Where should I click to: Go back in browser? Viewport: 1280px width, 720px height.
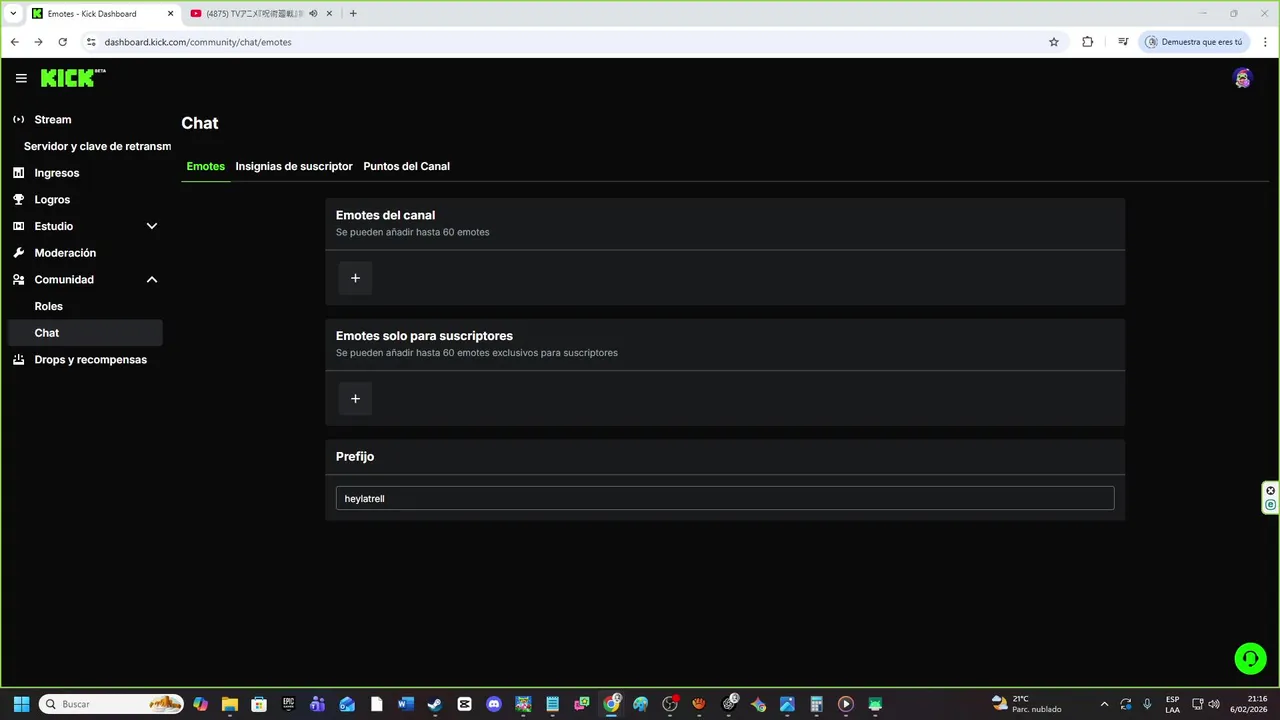14,42
